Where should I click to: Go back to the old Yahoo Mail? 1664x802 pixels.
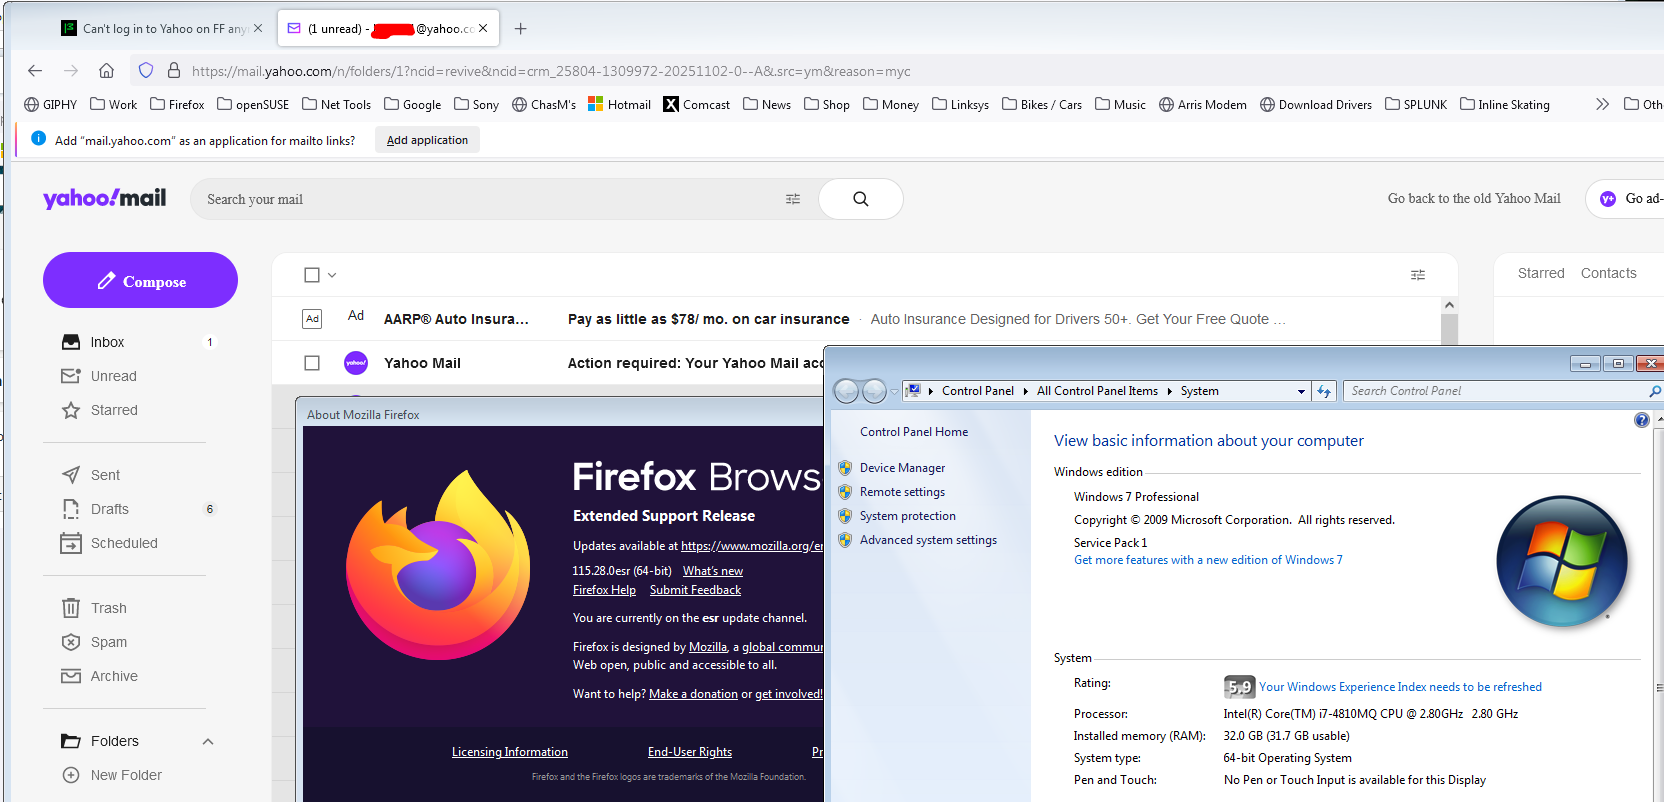pyautogui.click(x=1474, y=198)
